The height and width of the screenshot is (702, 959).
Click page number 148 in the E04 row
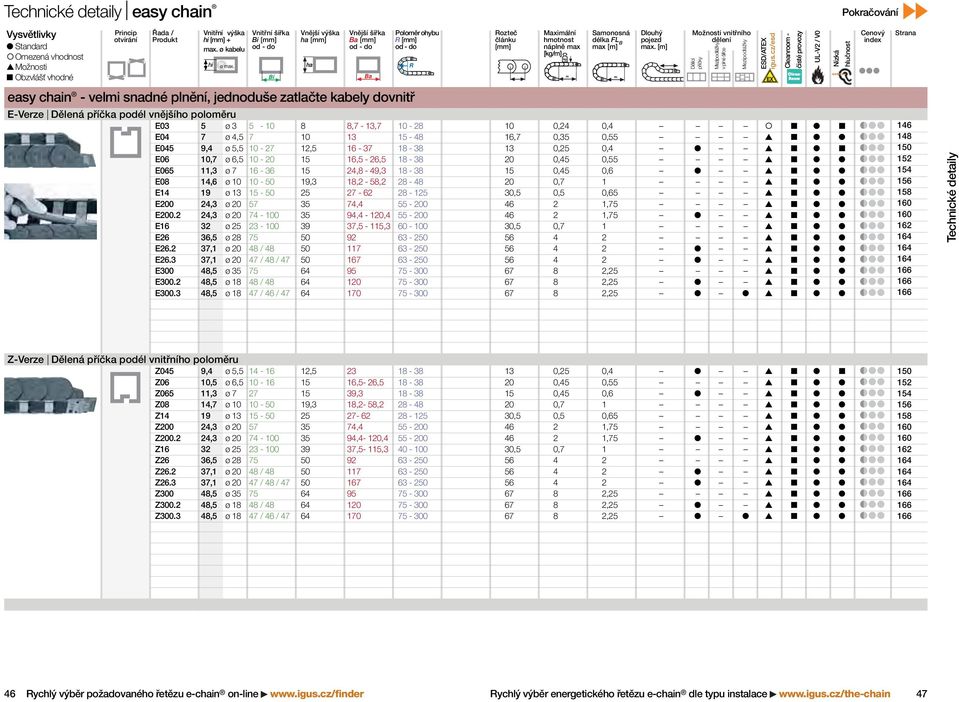point(904,136)
